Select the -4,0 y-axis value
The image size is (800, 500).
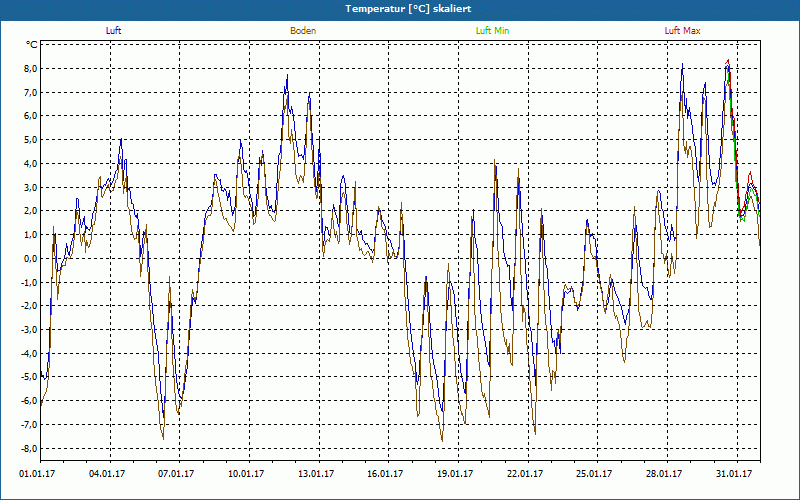point(28,353)
